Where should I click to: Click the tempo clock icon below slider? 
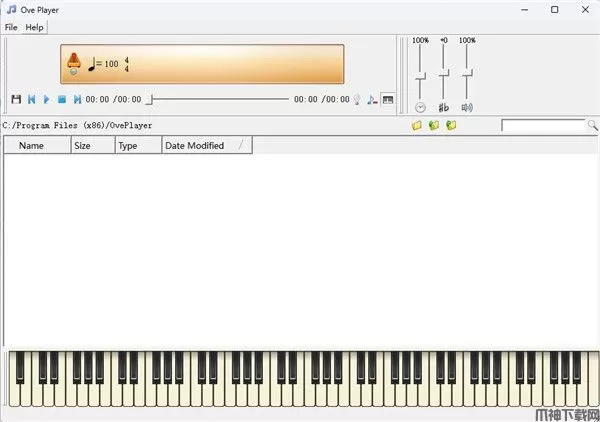click(420, 108)
